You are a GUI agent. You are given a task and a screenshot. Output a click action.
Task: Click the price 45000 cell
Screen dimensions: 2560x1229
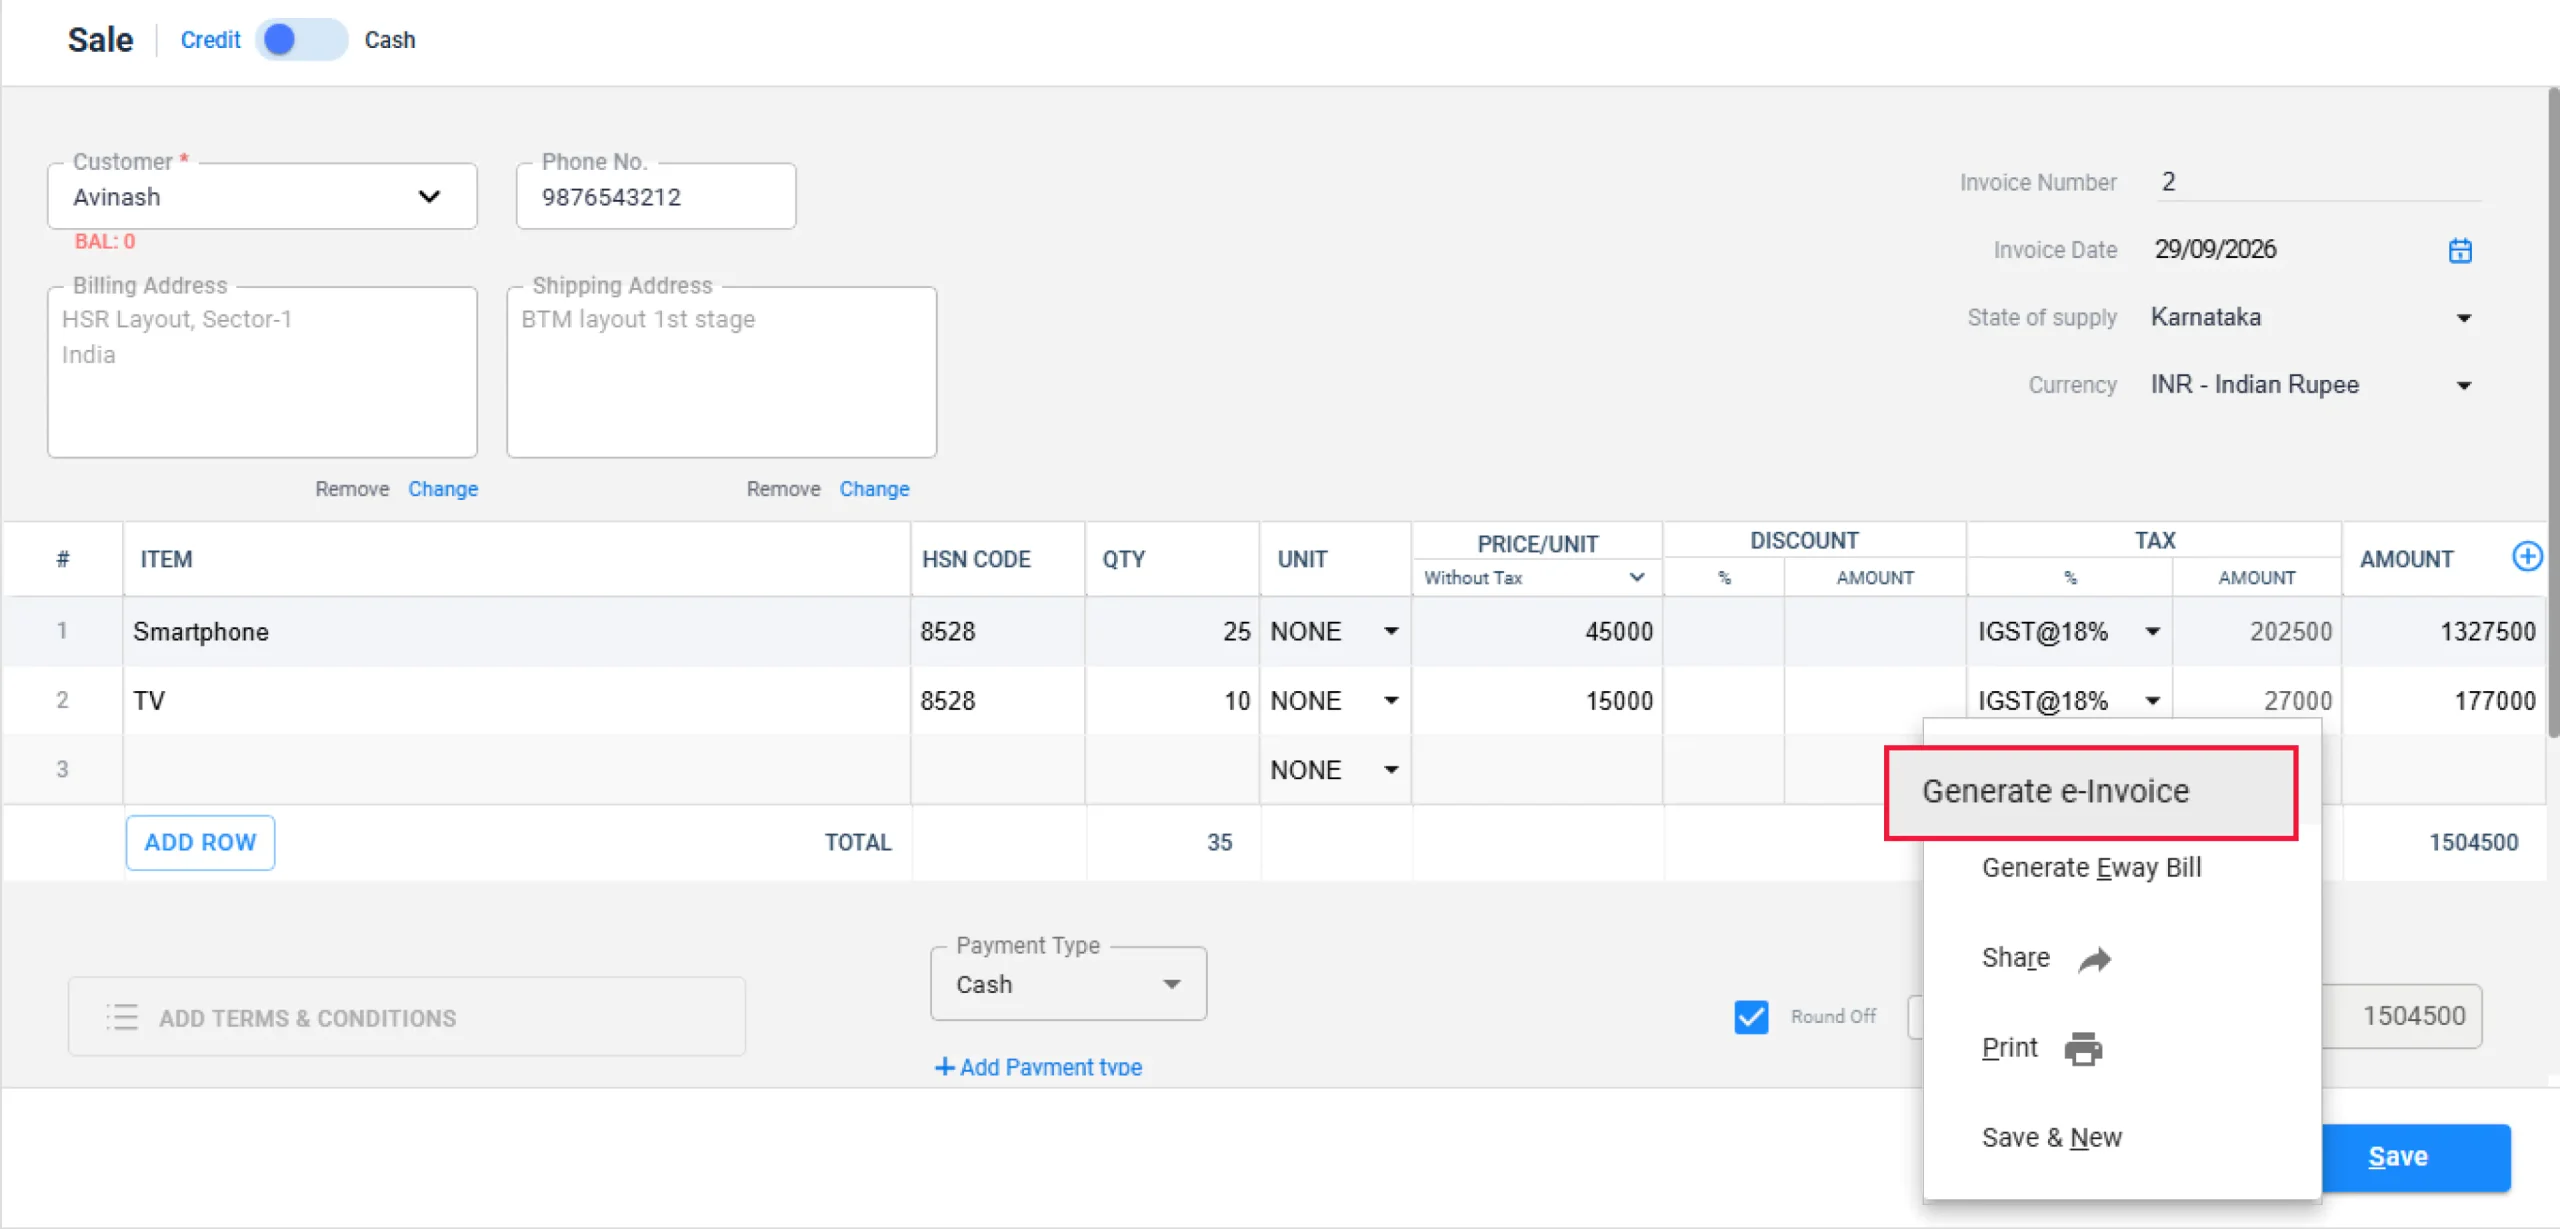pyautogui.click(x=1537, y=632)
